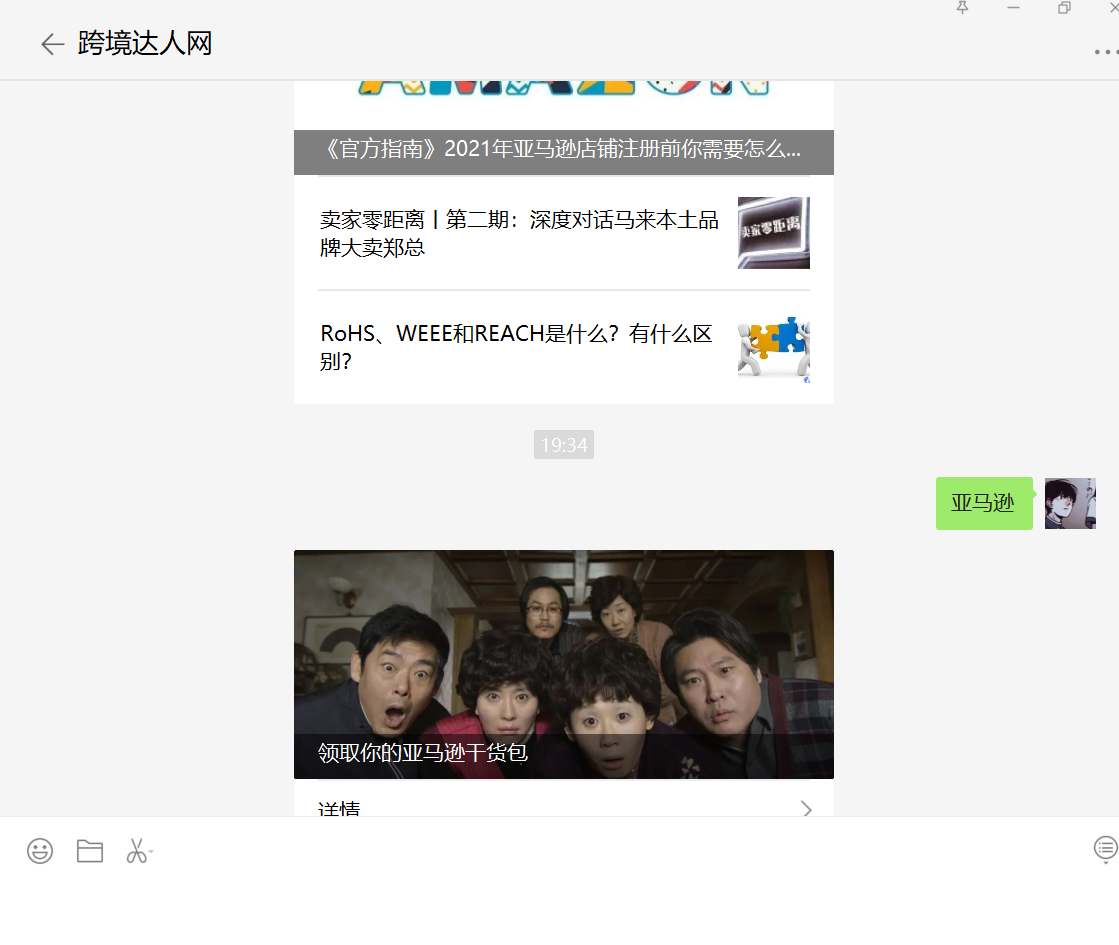Minimize the chat window

tap(1013, 8)
